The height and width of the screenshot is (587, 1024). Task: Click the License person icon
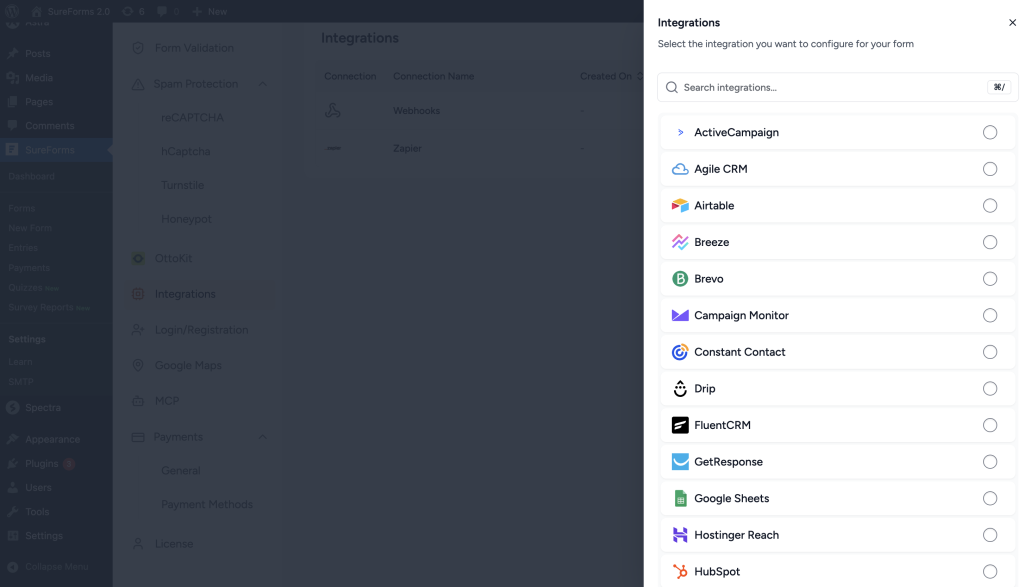coord(138,544)
